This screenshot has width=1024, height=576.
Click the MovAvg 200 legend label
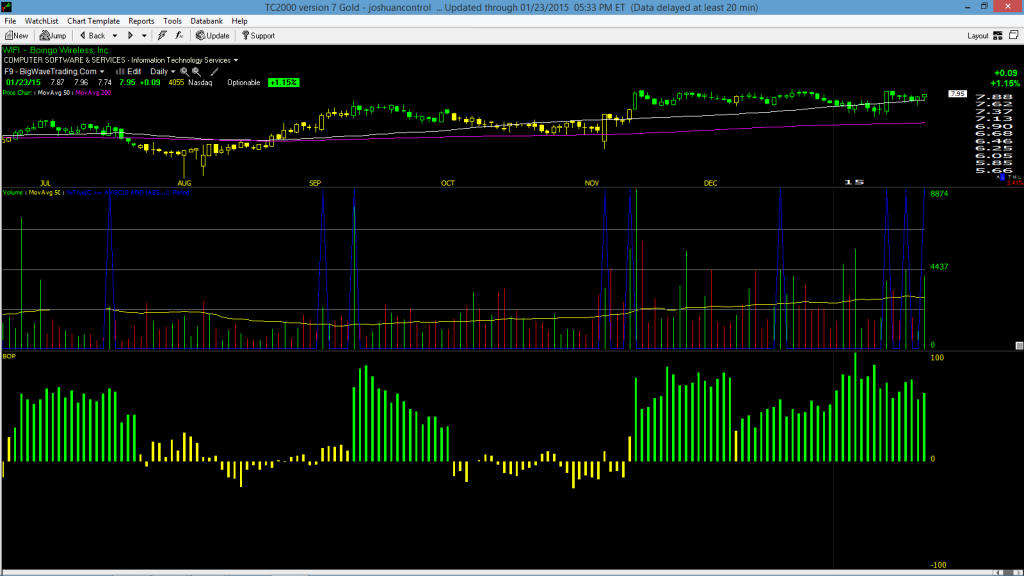click(93, 93)
